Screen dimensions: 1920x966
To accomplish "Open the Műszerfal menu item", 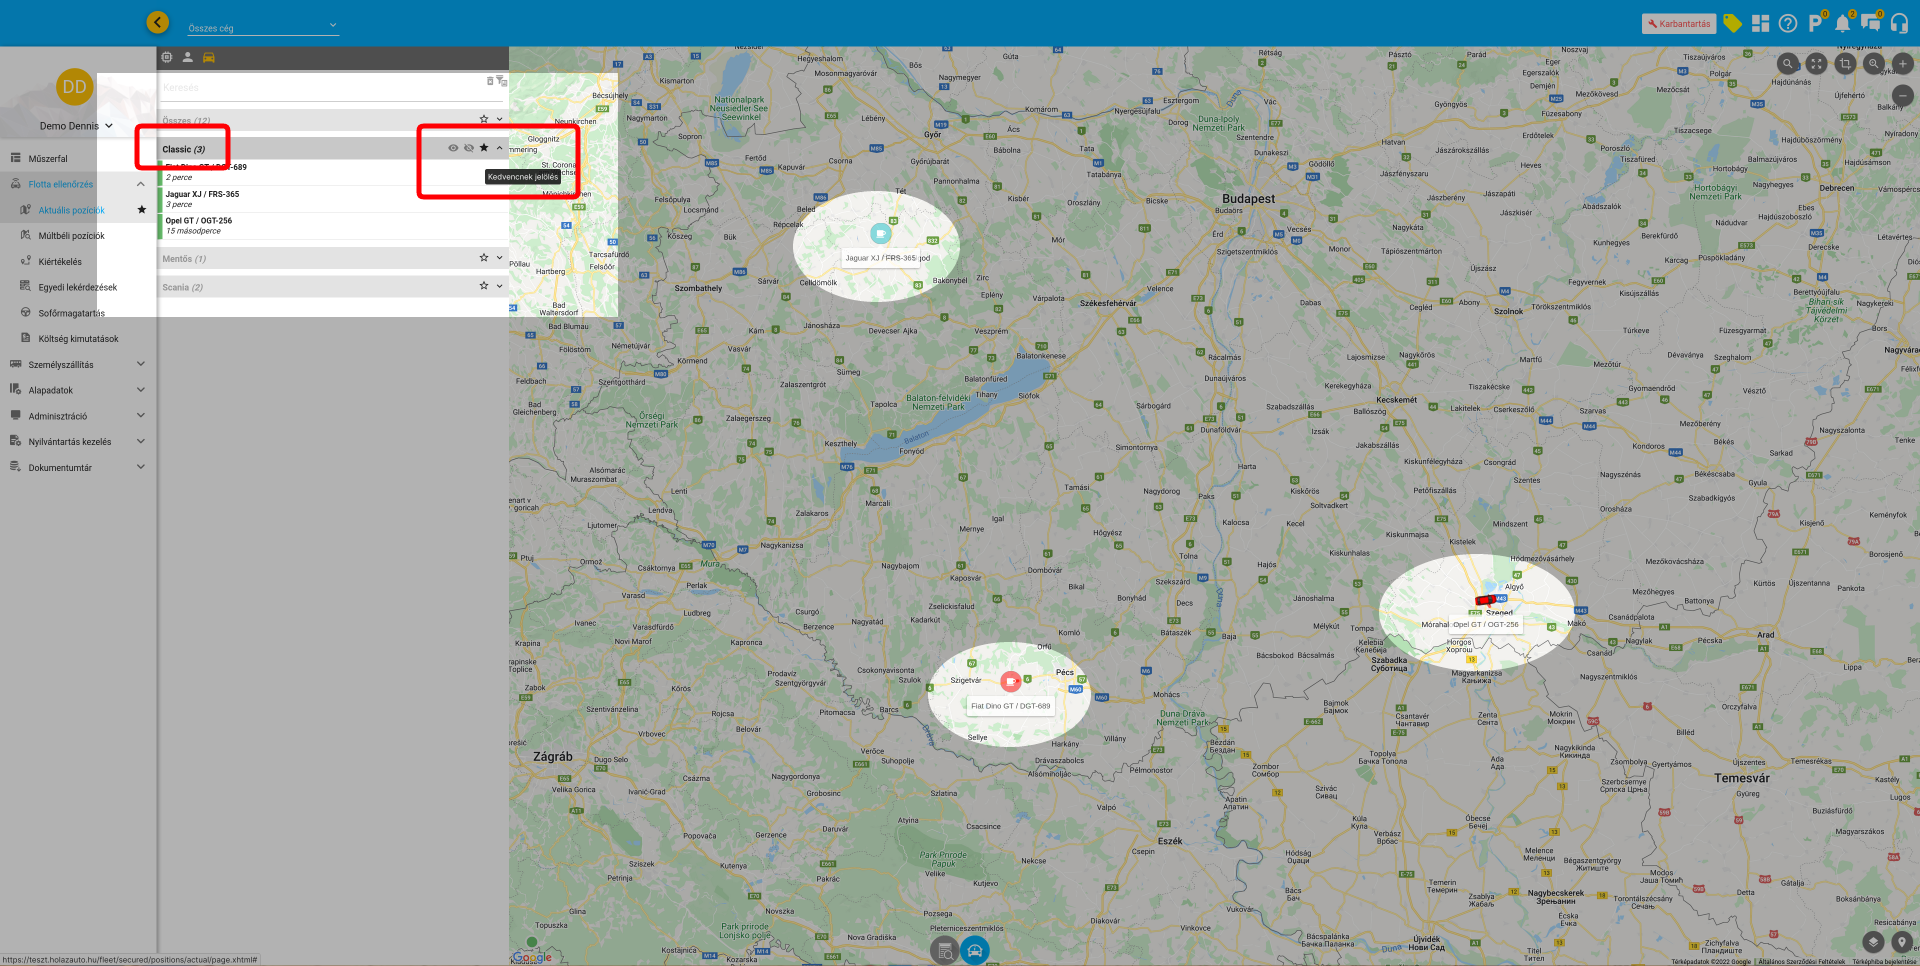I will pos(48,159).
